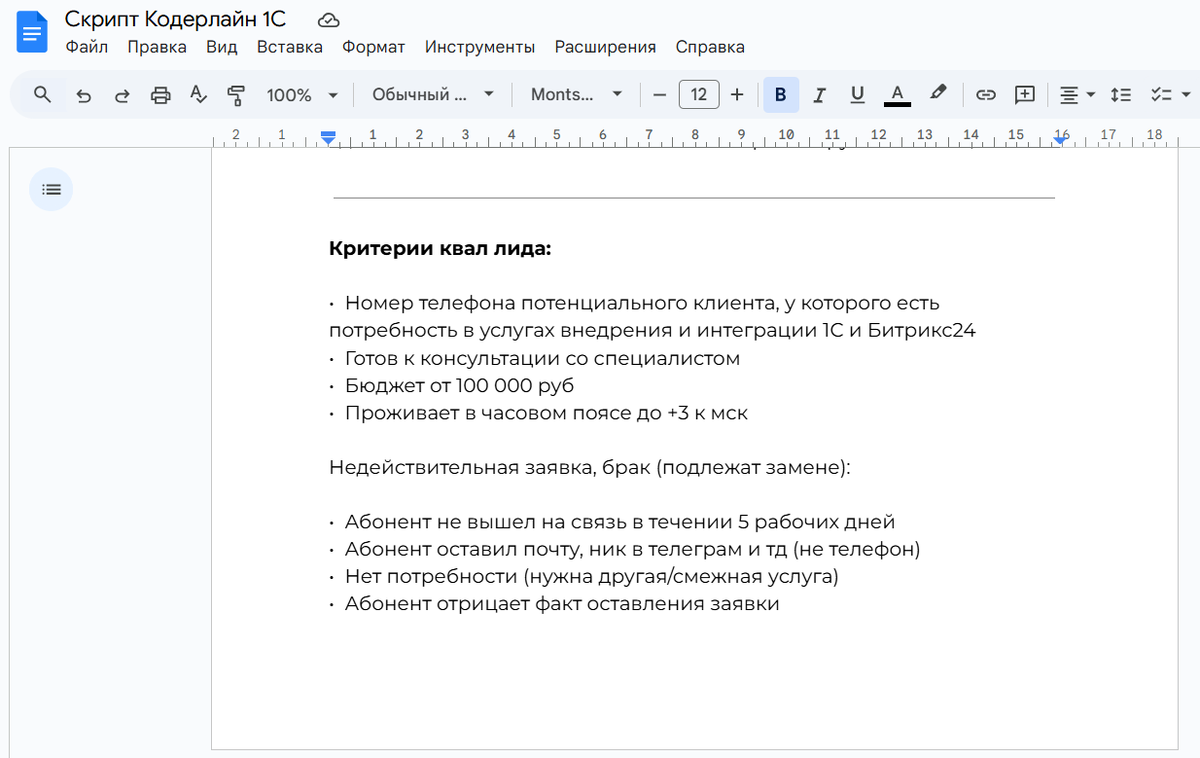Select the paint format tool

click(x=236, y=94)
